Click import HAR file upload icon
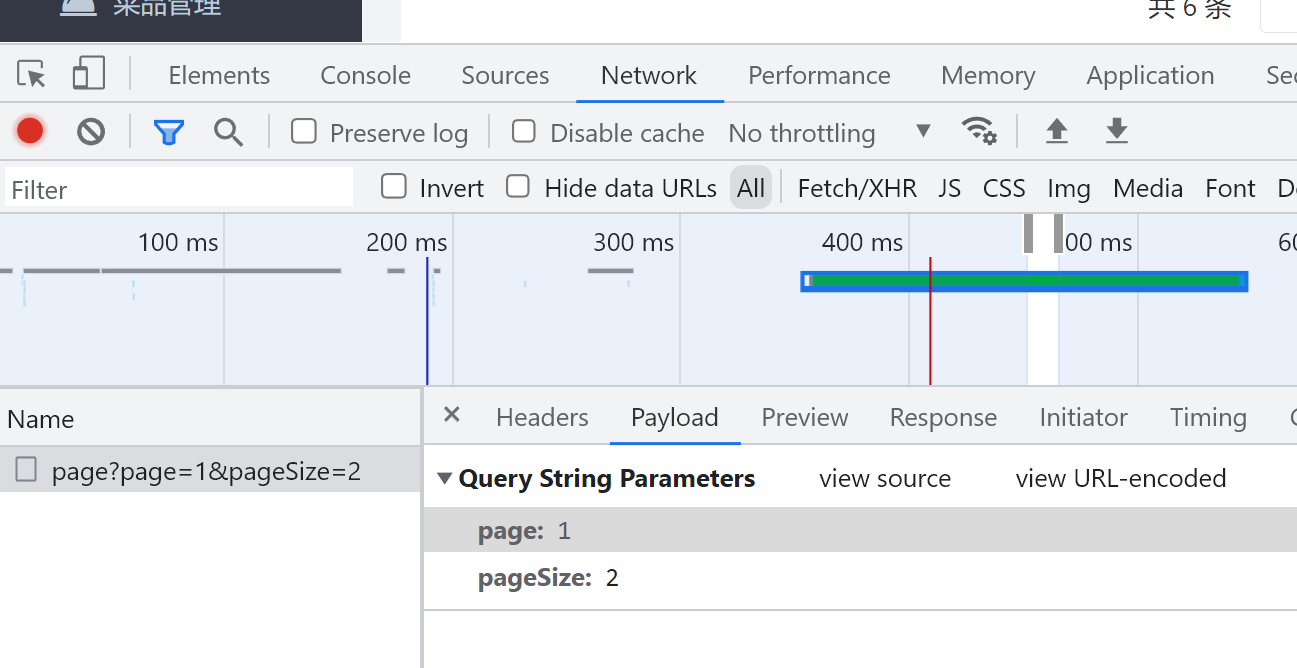1297x668 pixels. tap(1056, 131)
